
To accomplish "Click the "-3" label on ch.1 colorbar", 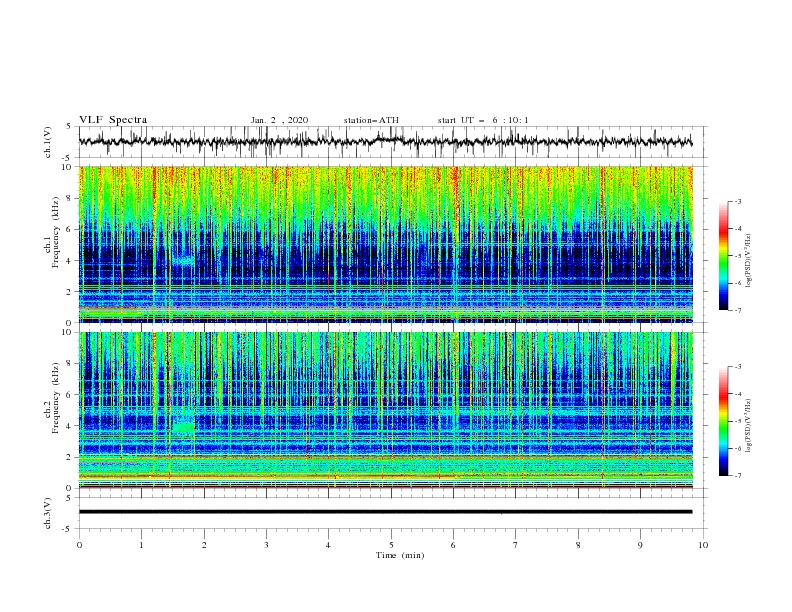I will [x=738, y=201].
